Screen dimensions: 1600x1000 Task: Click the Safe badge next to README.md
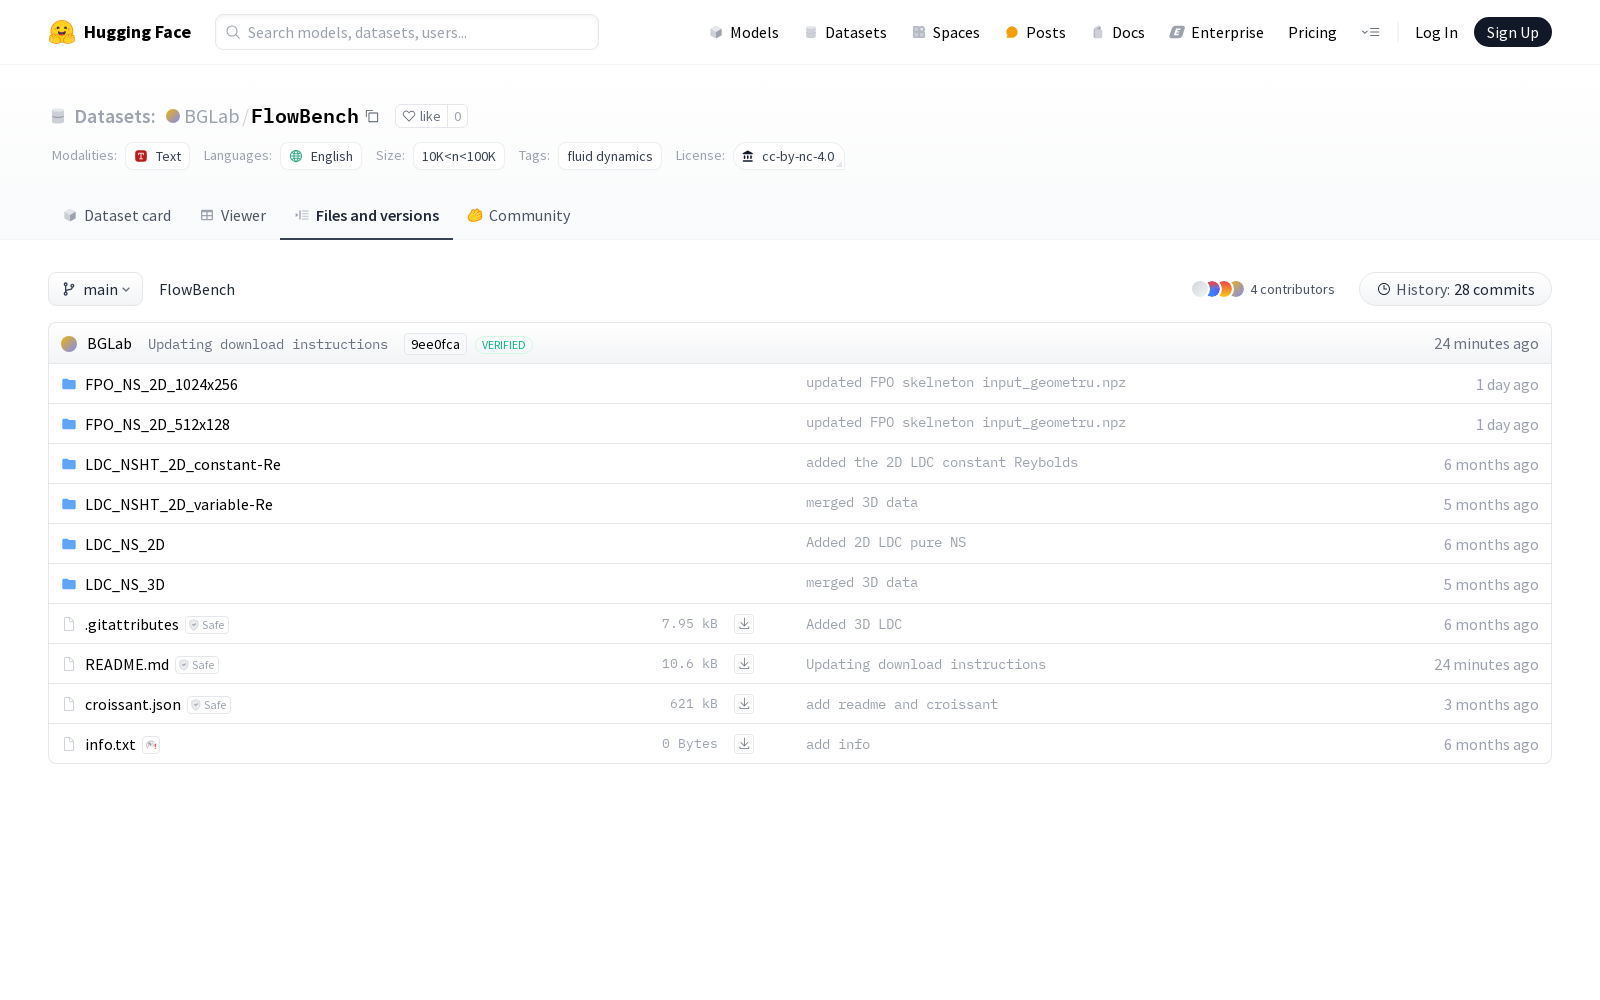point(197,665)
